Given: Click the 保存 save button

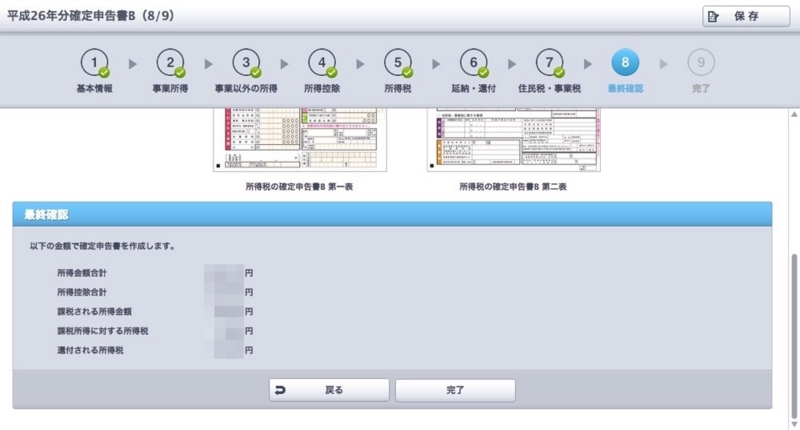Looking at the screenshot, I should [x=746, y=16].
